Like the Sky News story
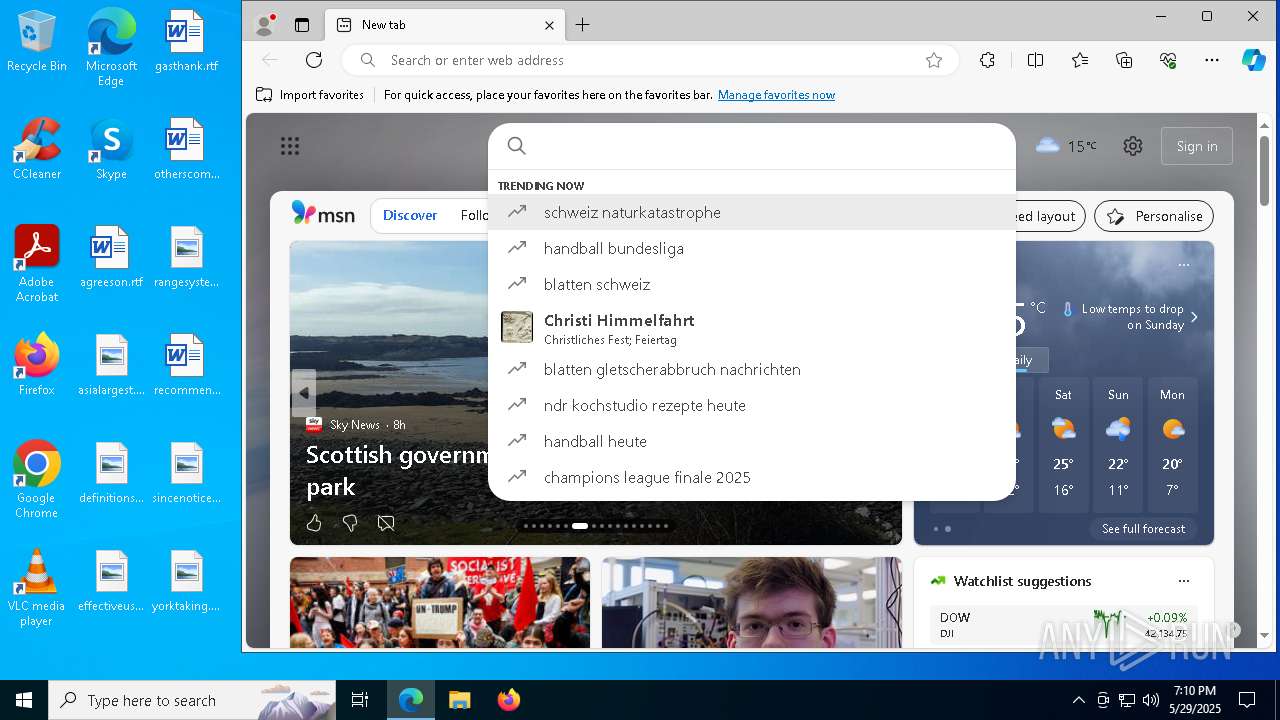Viewport: 1280px width, 720px height. coord(314,523)
